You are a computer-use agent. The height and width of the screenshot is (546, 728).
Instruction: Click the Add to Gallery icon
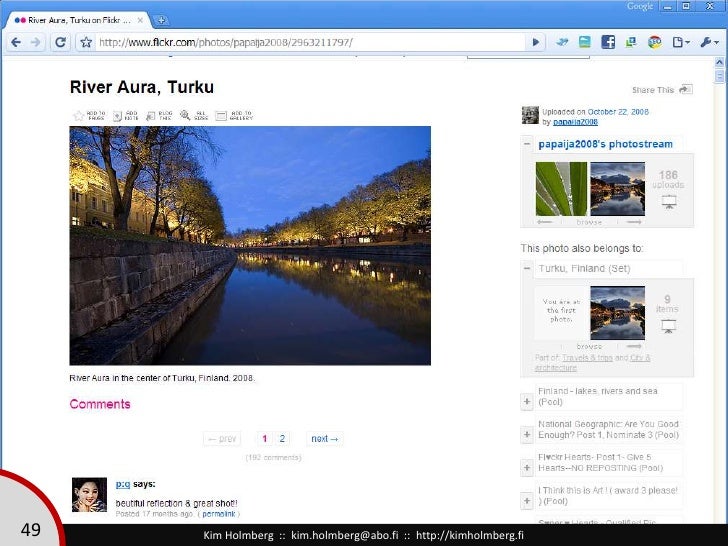click(220, 116)
